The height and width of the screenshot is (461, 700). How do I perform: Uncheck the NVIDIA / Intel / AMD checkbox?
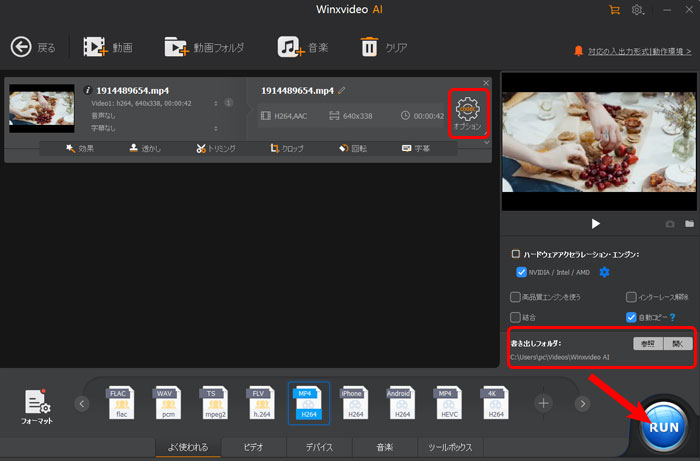[521, 272]
